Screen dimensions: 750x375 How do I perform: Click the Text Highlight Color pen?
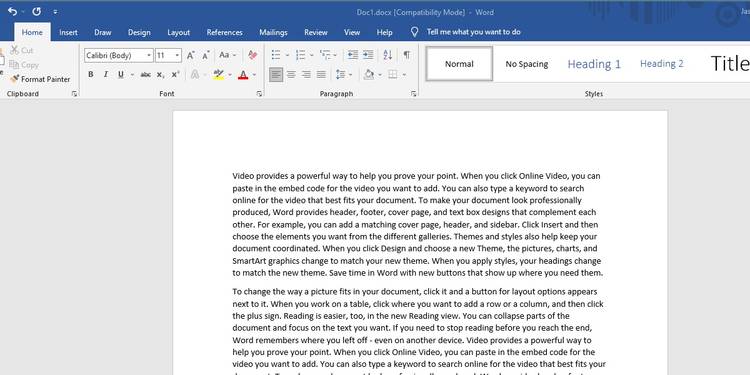pos(219,75)
